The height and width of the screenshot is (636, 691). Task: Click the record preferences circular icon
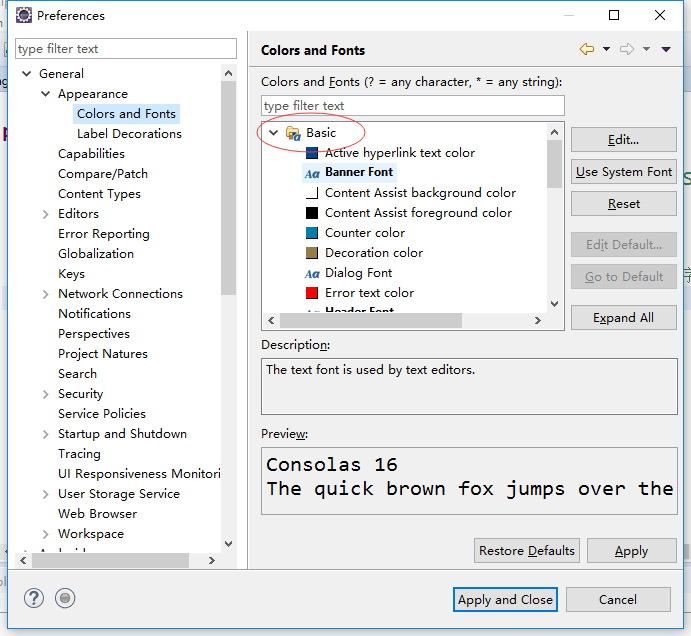coord(65,598)
